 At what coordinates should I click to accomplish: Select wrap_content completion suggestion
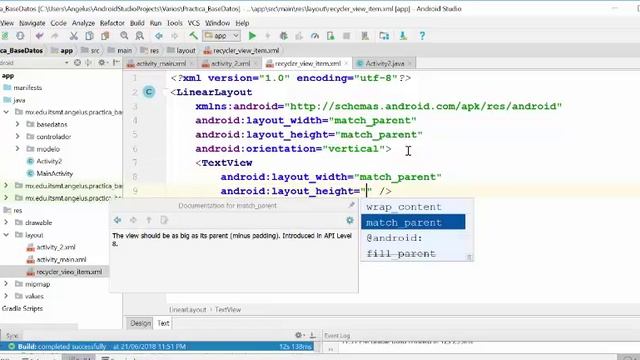[x=403, y=207]
